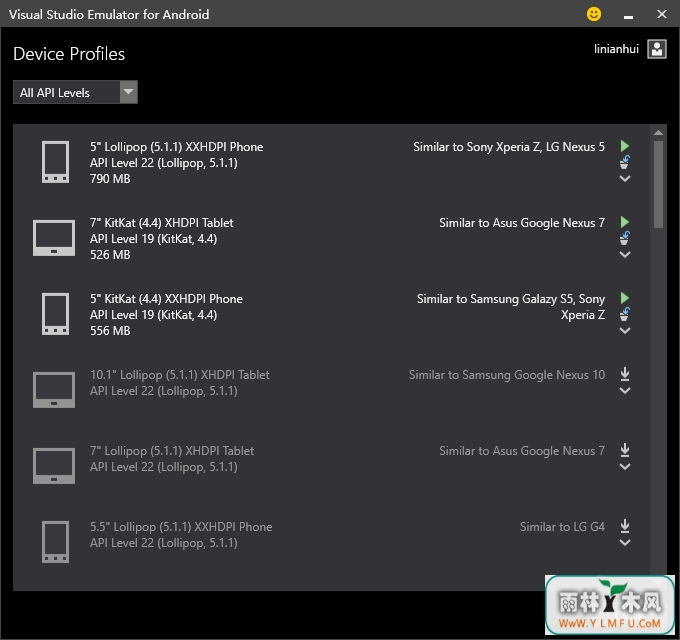The image size is (680, 640).
Task: Click the linianhui username
Action: point(616,49)
